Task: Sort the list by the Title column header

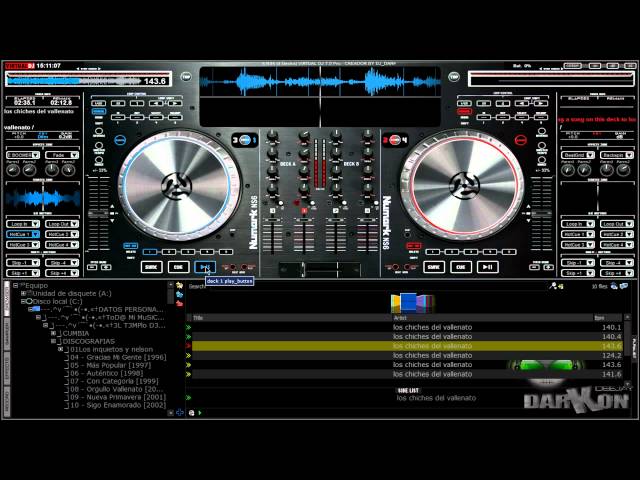Action: tap(291, 318)
